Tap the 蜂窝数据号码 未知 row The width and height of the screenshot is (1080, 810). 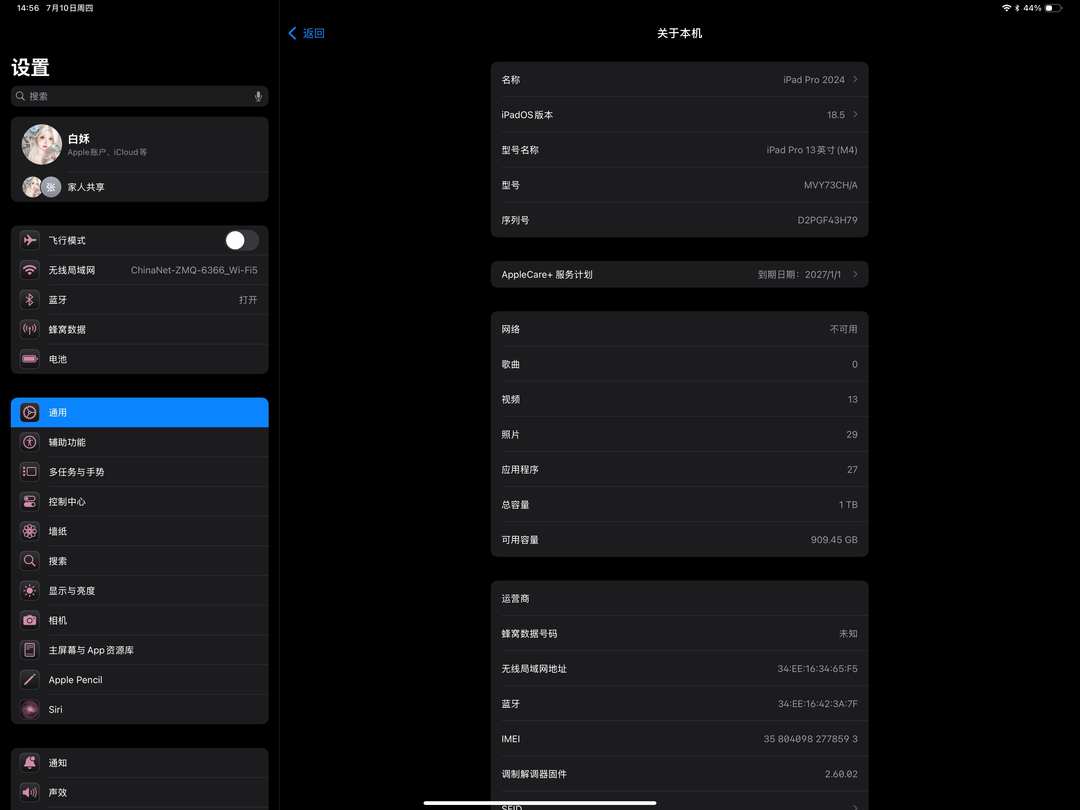pos(680,633)
